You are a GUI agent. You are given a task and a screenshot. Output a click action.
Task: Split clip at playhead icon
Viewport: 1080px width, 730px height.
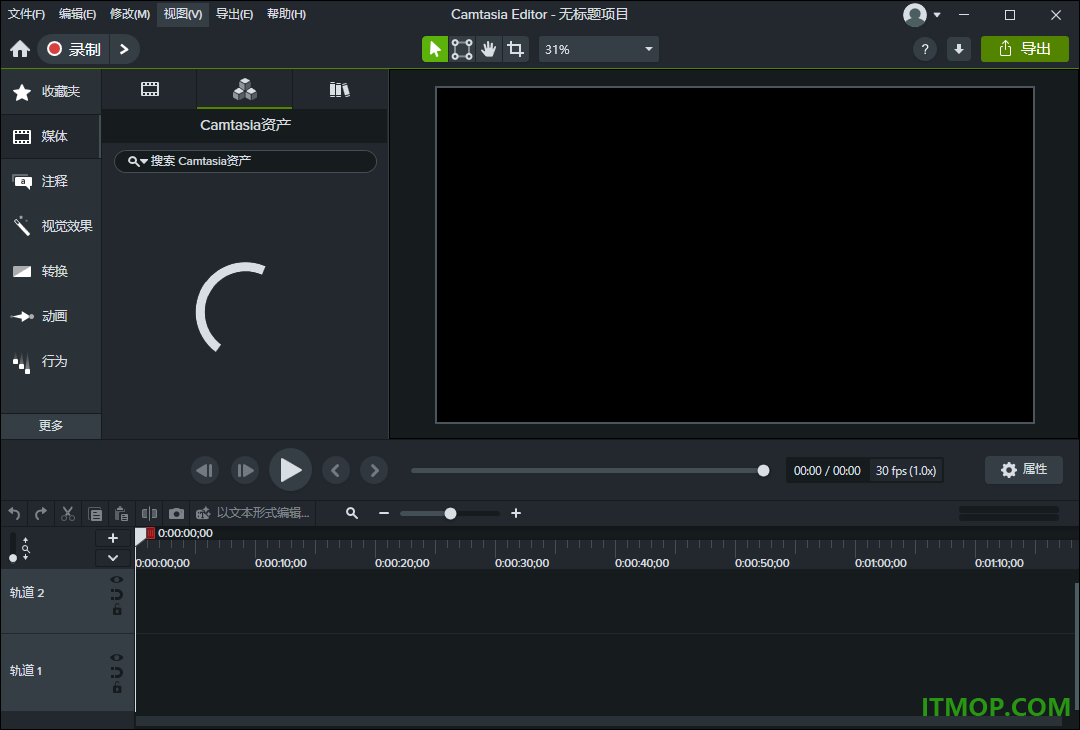tap(149, 514)
